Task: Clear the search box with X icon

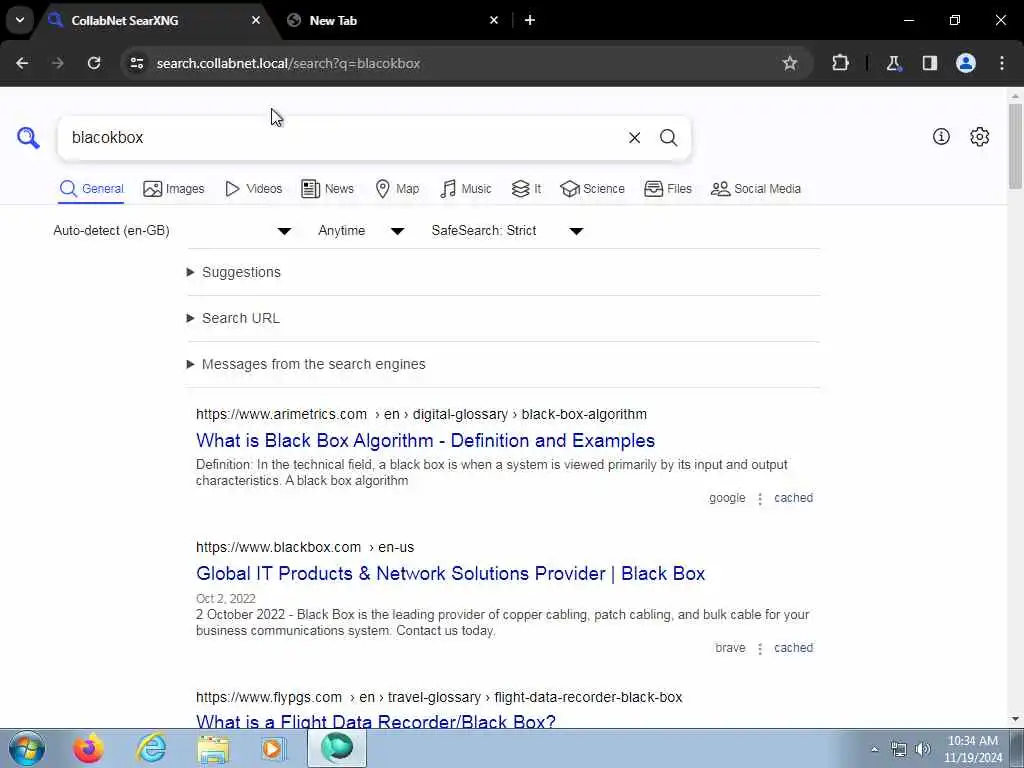Action: (634, 138)
